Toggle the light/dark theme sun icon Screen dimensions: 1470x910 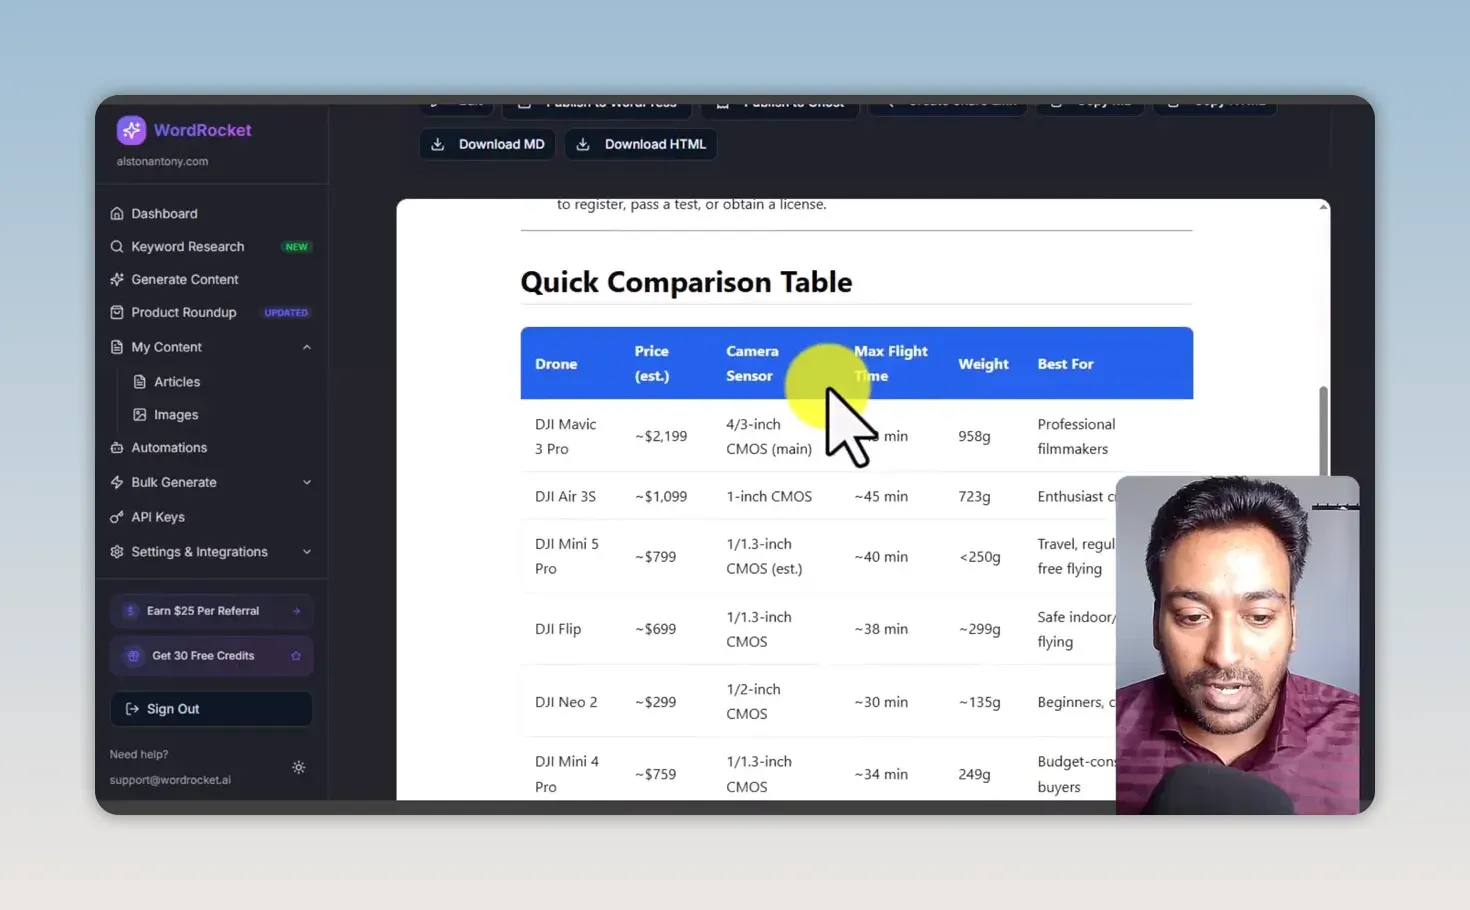pyautogui.click(x=299, y=768)
